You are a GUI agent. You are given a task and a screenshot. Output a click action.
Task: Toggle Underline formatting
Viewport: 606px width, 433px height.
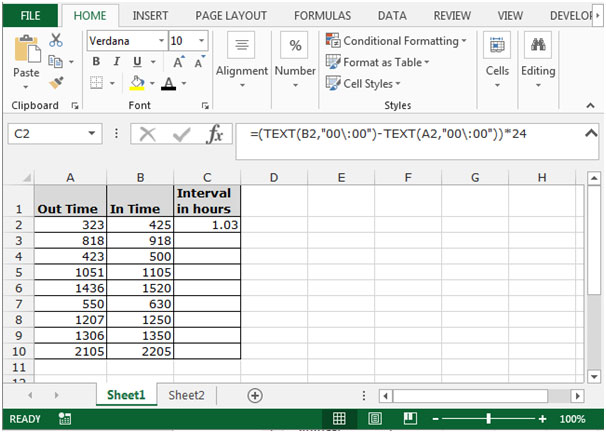tap(137, 62)
